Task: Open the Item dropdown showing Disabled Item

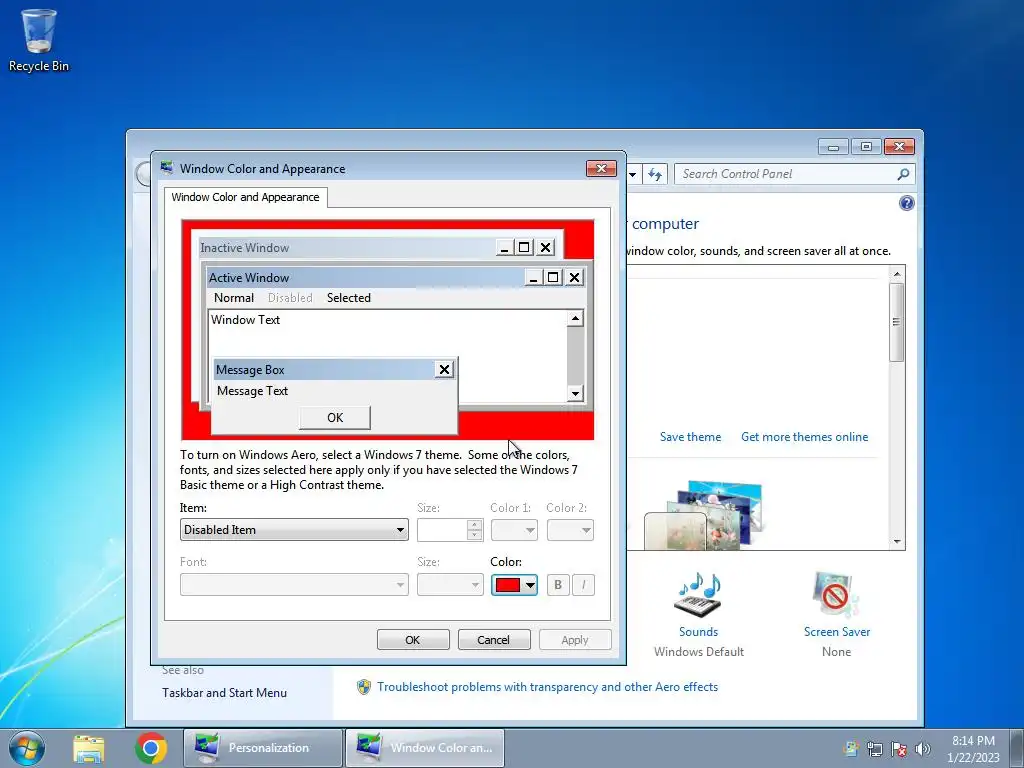Action: 294,530
